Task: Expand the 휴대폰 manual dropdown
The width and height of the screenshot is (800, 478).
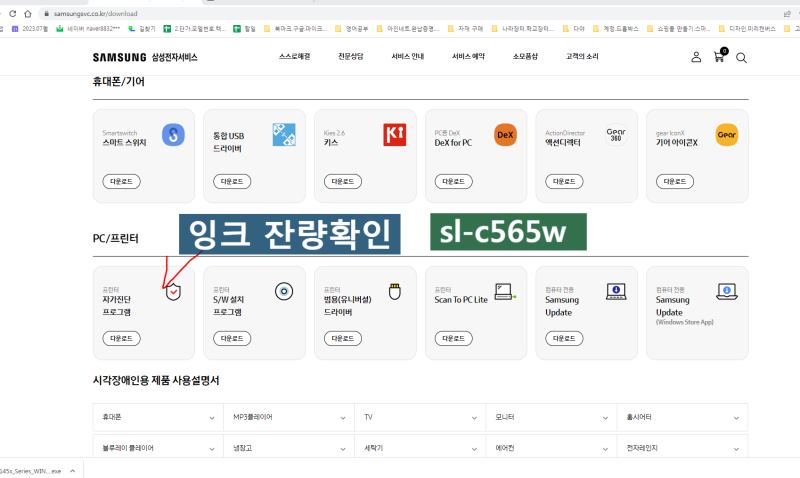Action: click(x=158, y=417)
